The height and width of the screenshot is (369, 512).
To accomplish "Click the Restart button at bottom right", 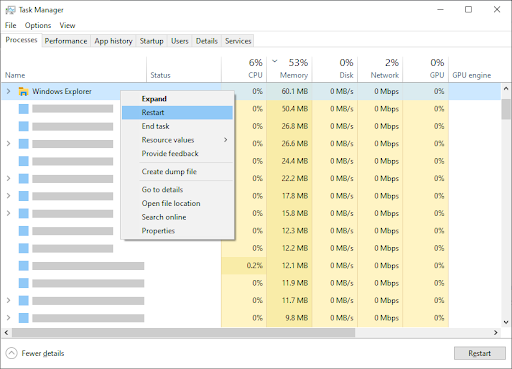I will tap(480, 353).
